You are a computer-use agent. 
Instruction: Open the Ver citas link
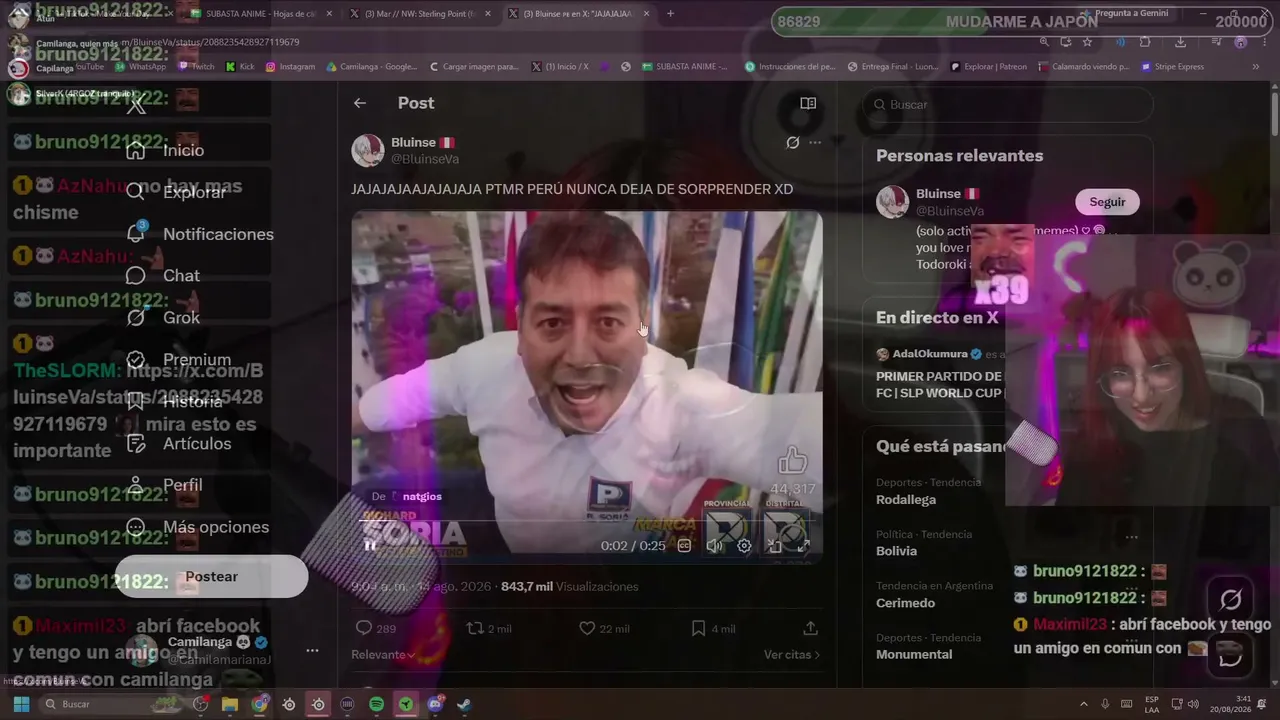[792, 655]
